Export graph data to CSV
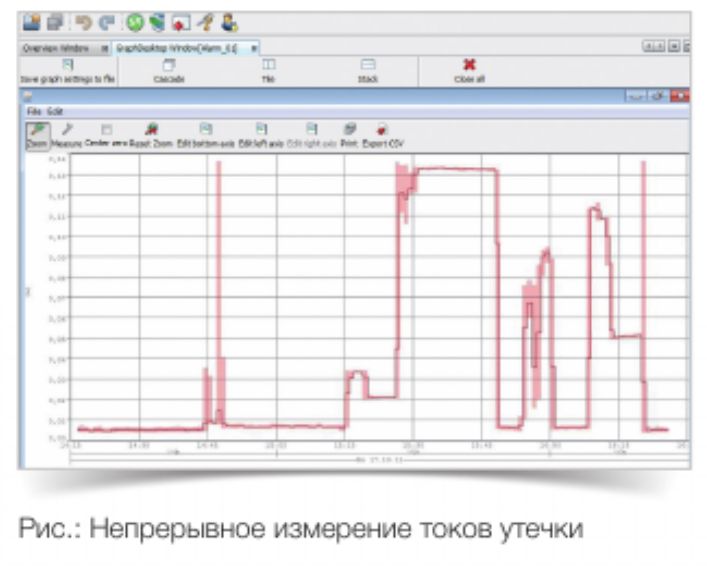707x570 pixels. click(382, 134)
